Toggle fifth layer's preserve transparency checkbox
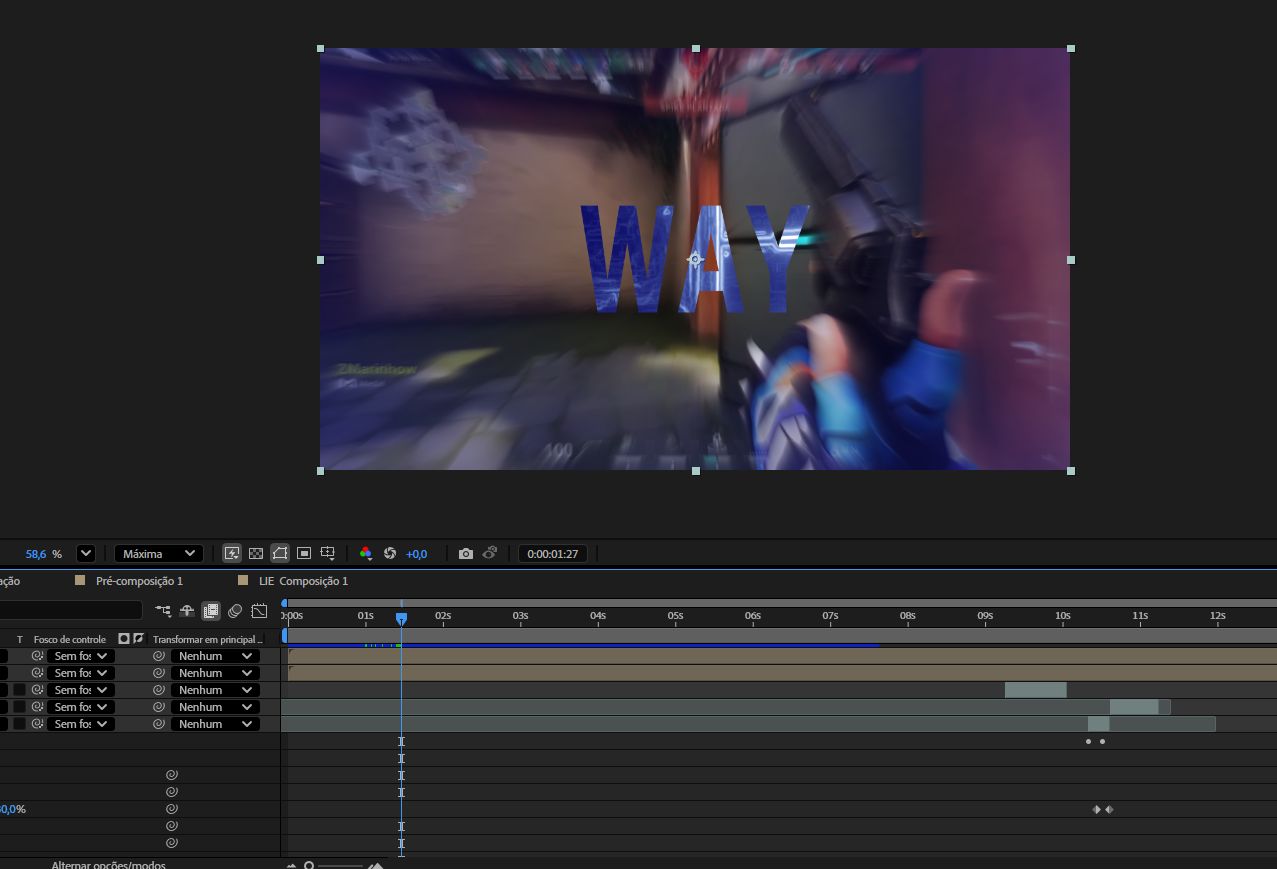The image size is (1277, 869). [x=19, y=724]
